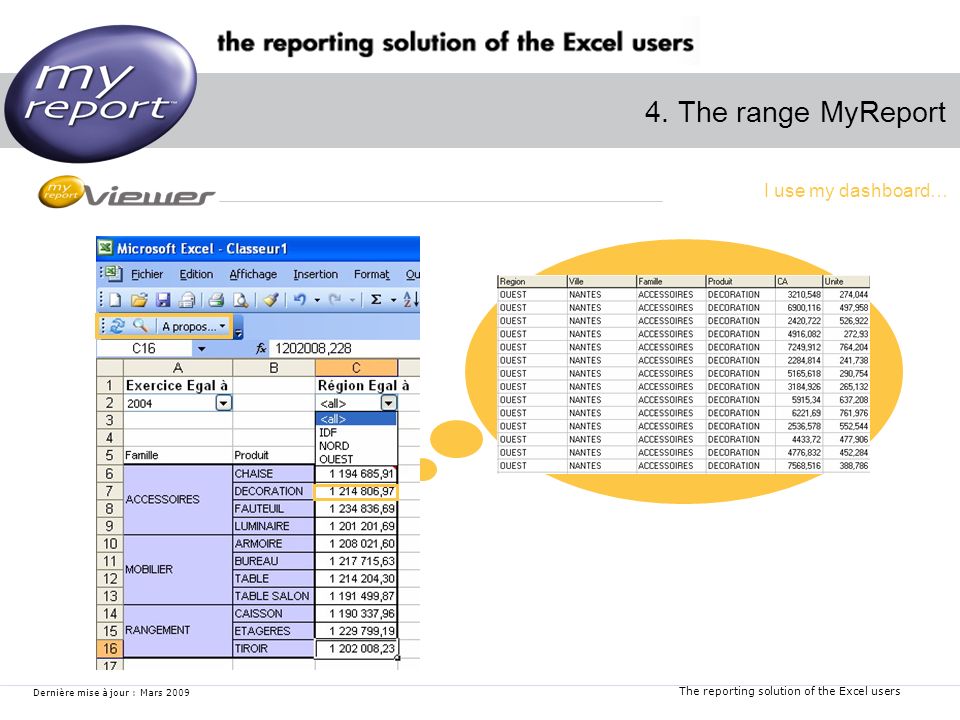Image resolution: width=960 pixels, height=720 pixels.
Task: Click the TABLE SALON product cell
Action: coord(274,596)
